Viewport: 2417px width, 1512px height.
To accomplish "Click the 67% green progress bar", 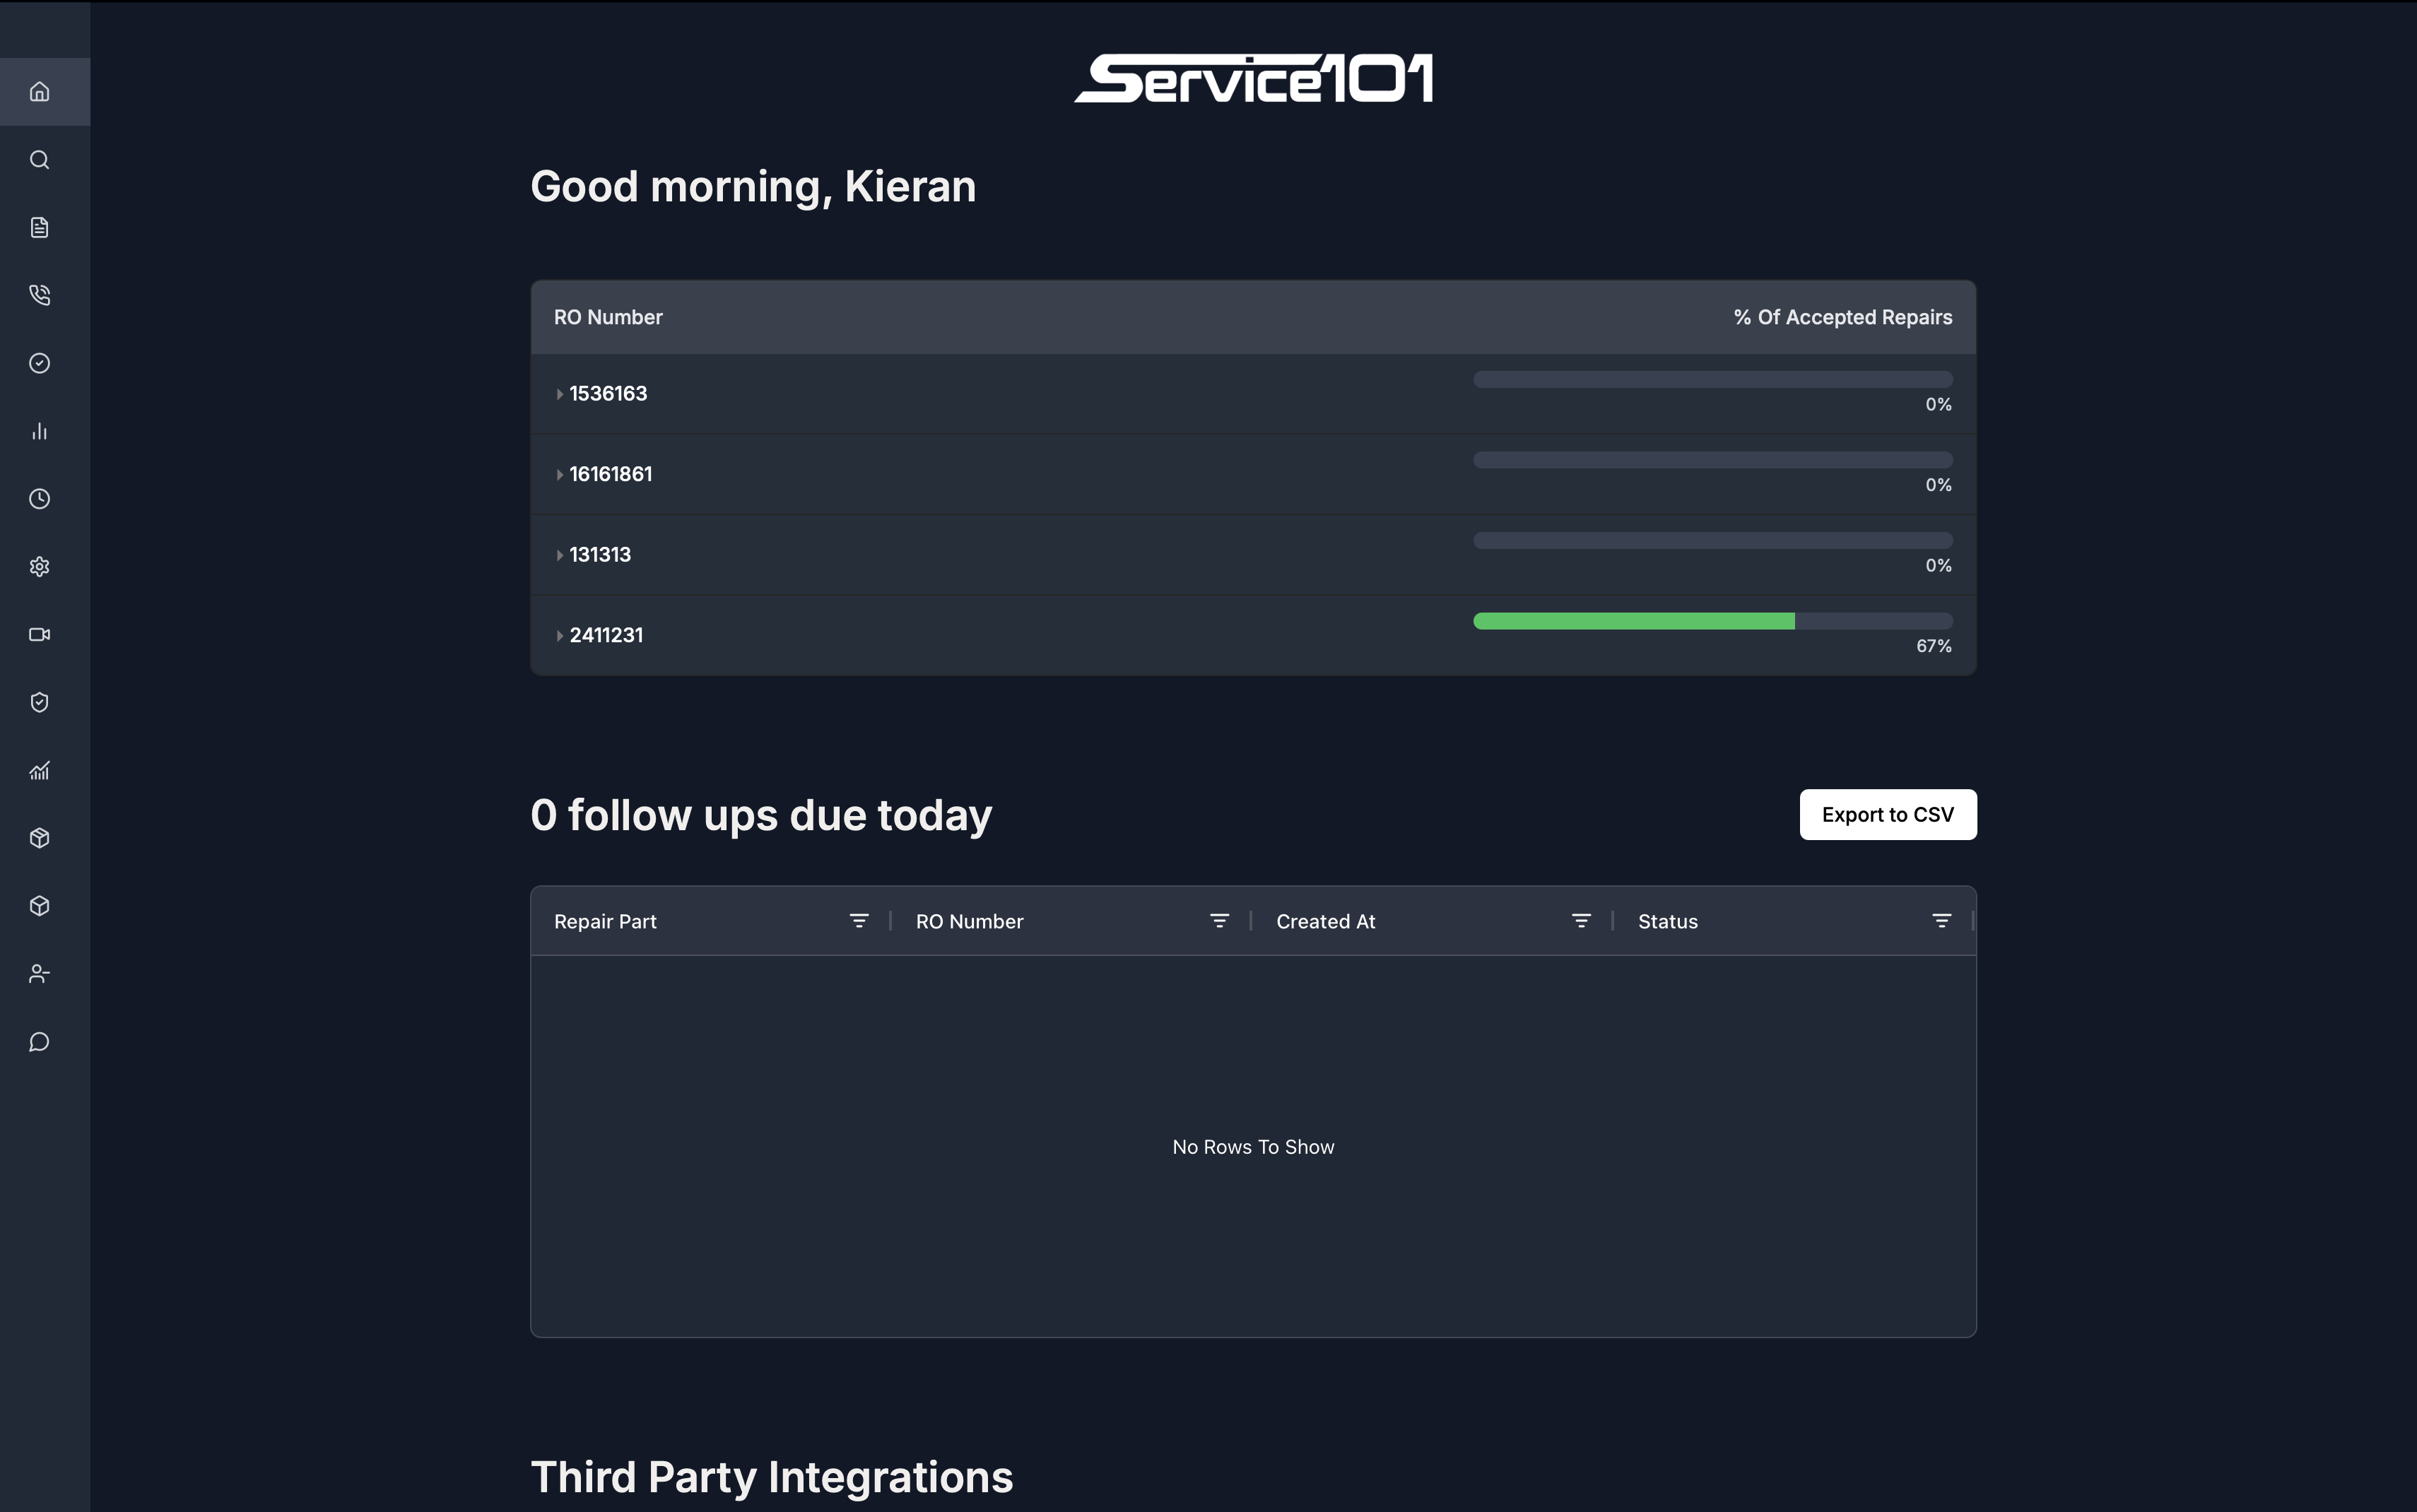I will [x=1634, y=622].
